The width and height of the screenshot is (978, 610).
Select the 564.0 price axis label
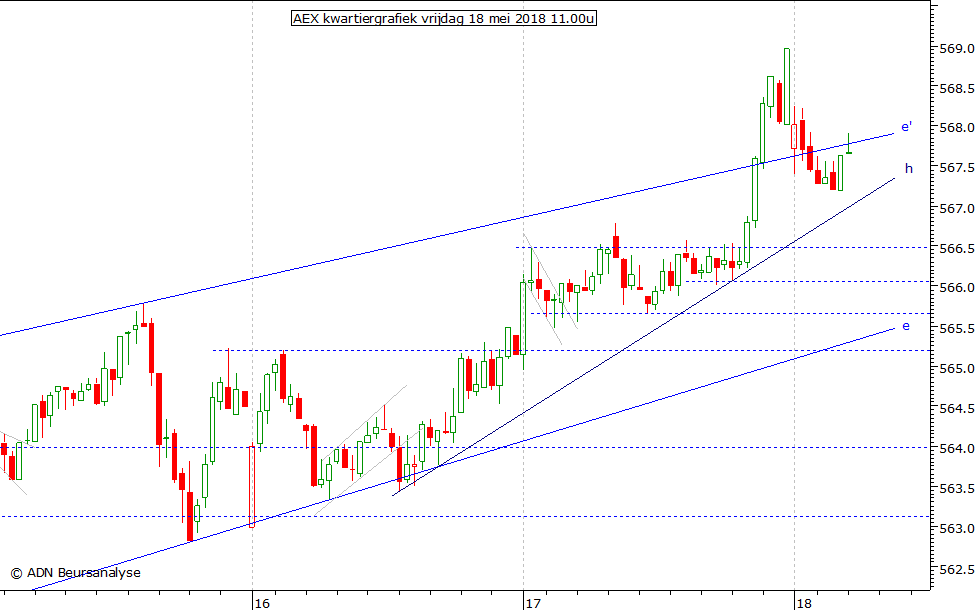956,448
